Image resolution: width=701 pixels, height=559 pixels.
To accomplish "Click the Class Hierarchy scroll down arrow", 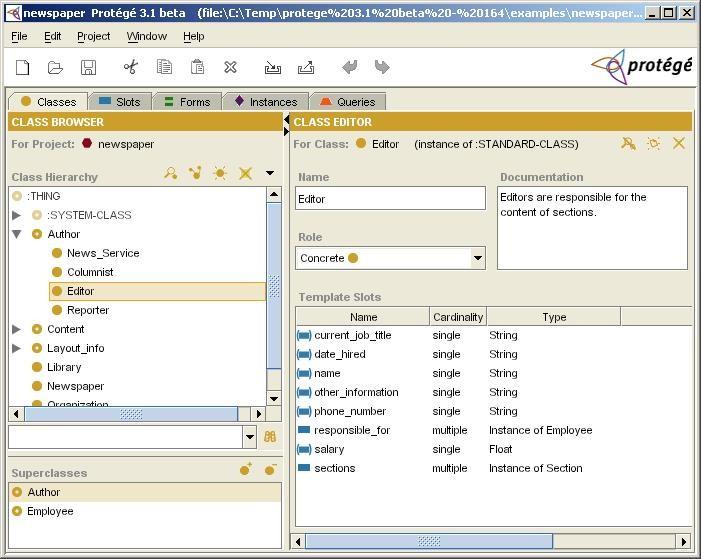I will coord(274,398).
